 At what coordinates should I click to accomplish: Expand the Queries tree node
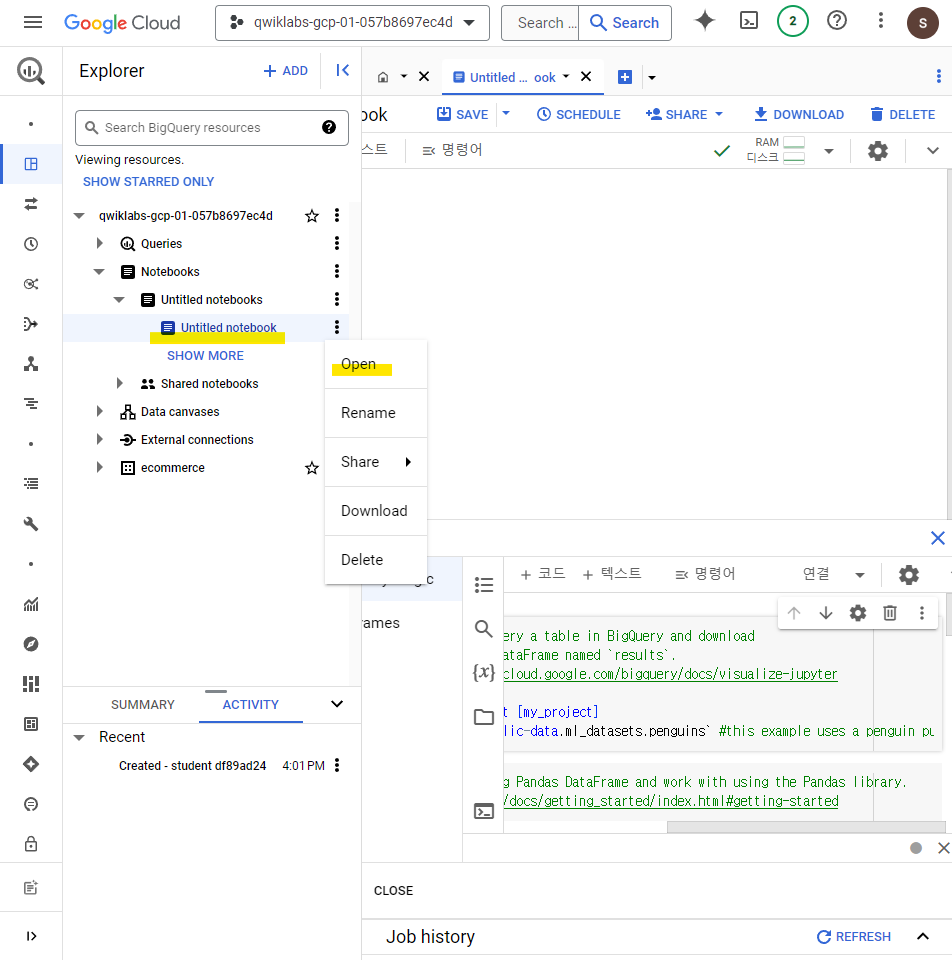[x=100, y=244]
